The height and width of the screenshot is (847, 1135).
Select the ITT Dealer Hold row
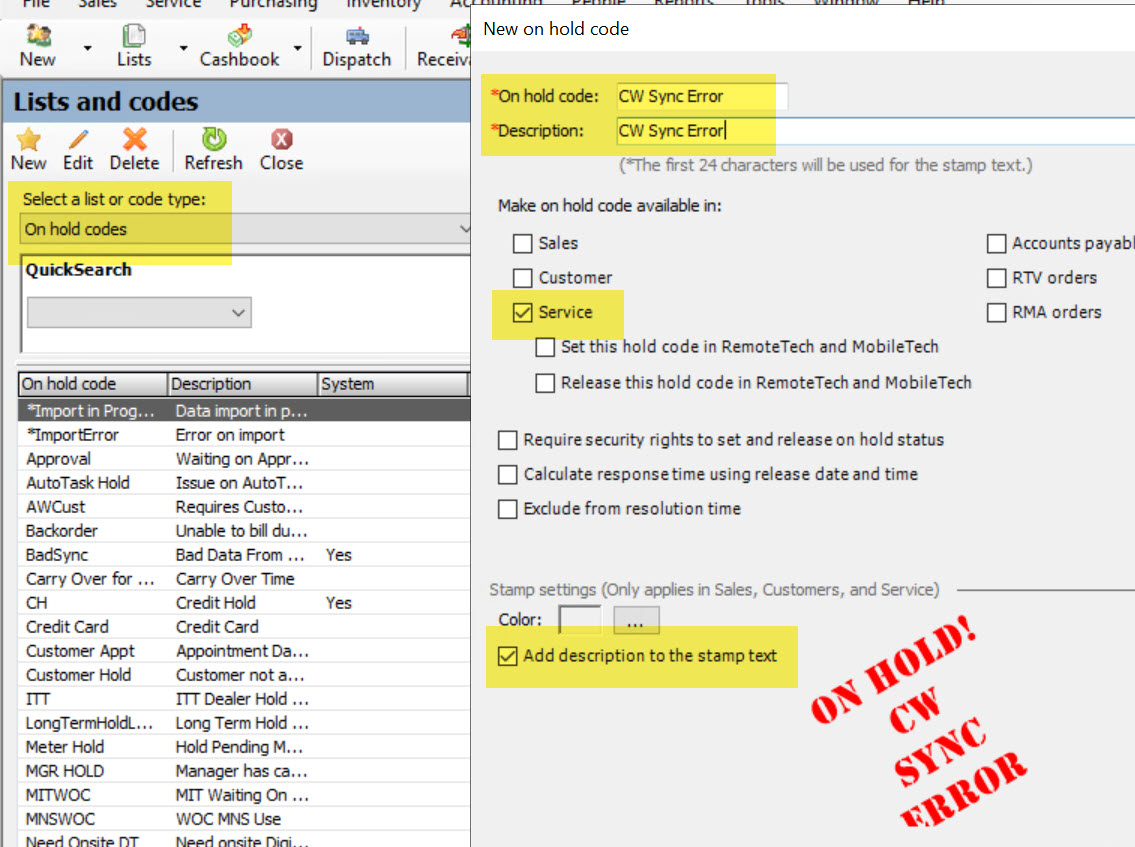[244, 699]
